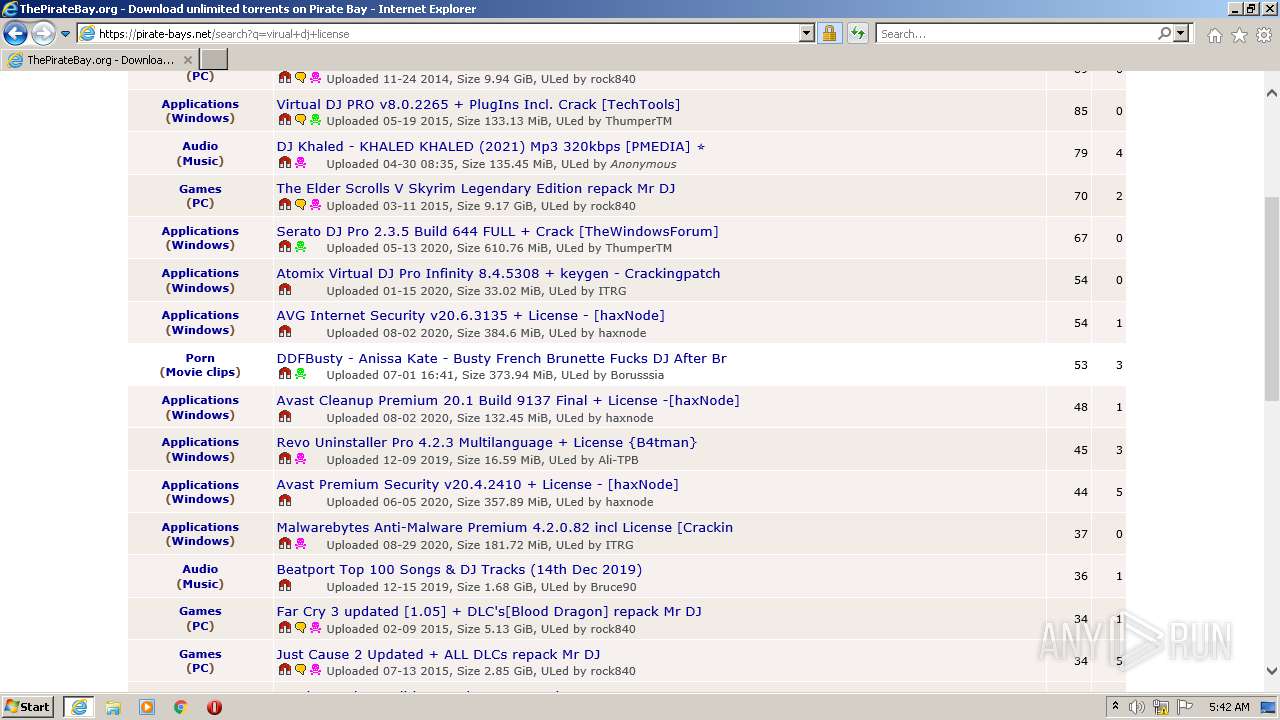Open comments bubble on Just Cause 2 row

(x=300, y=670)
